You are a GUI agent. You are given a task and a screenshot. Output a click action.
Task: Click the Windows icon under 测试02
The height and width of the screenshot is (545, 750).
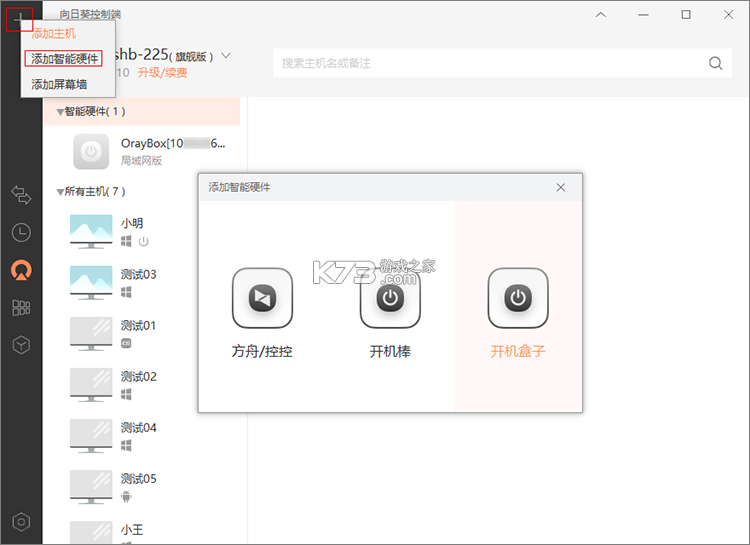pyautogui.click(x=126, y=394)
